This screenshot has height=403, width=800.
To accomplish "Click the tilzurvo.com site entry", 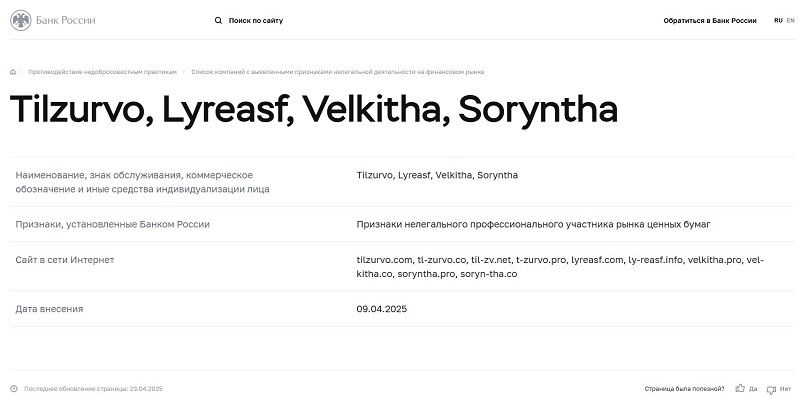I will 384,260.
